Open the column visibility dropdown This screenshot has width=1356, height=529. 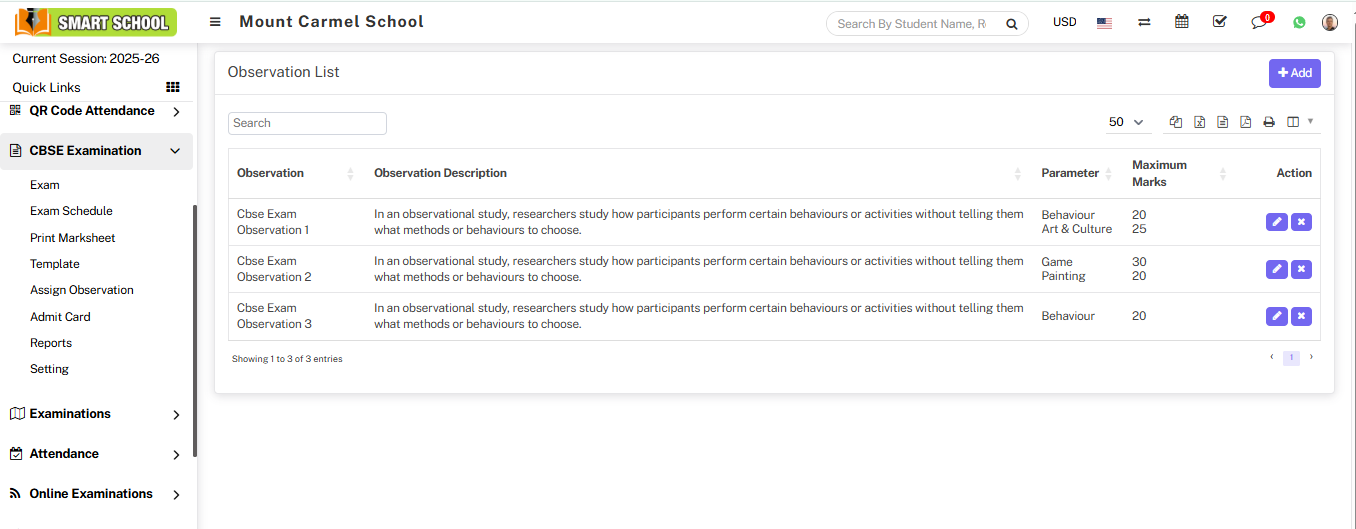pos(1300,122)
